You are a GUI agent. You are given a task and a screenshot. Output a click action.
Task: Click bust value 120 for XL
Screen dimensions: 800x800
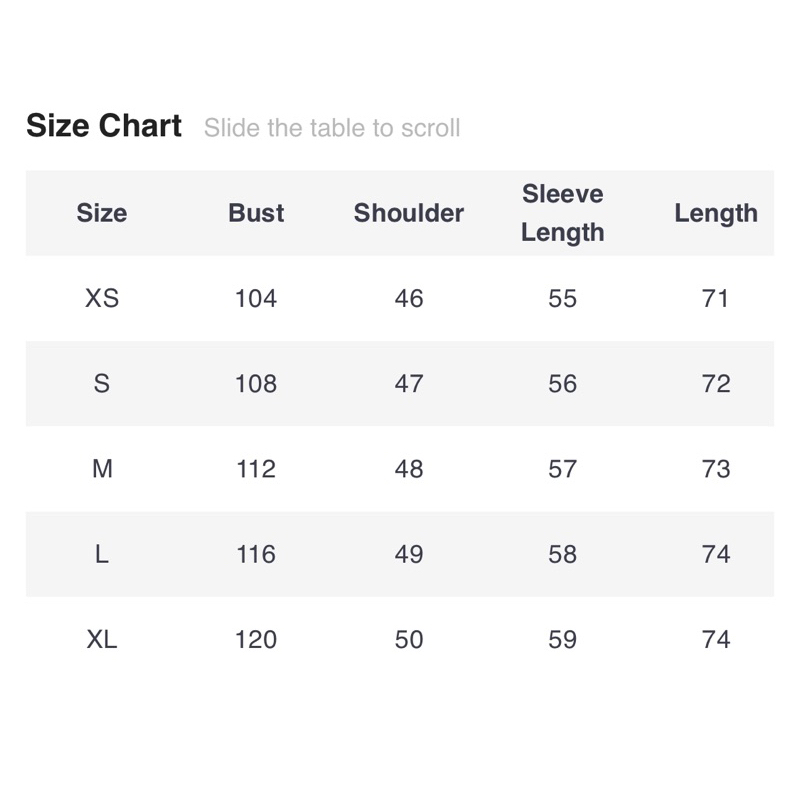pyautogui.click(x=256, y=639)
